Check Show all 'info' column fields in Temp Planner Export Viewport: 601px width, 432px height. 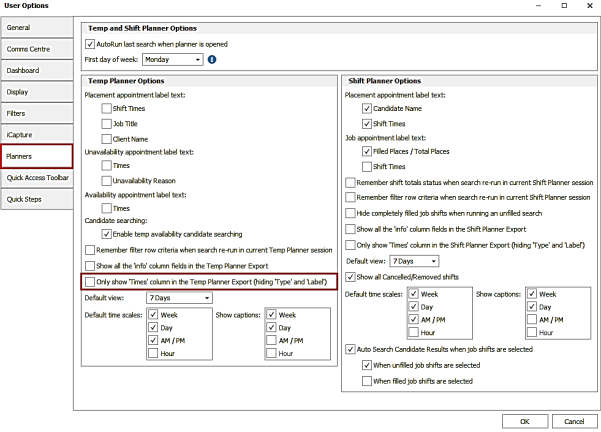90,266
